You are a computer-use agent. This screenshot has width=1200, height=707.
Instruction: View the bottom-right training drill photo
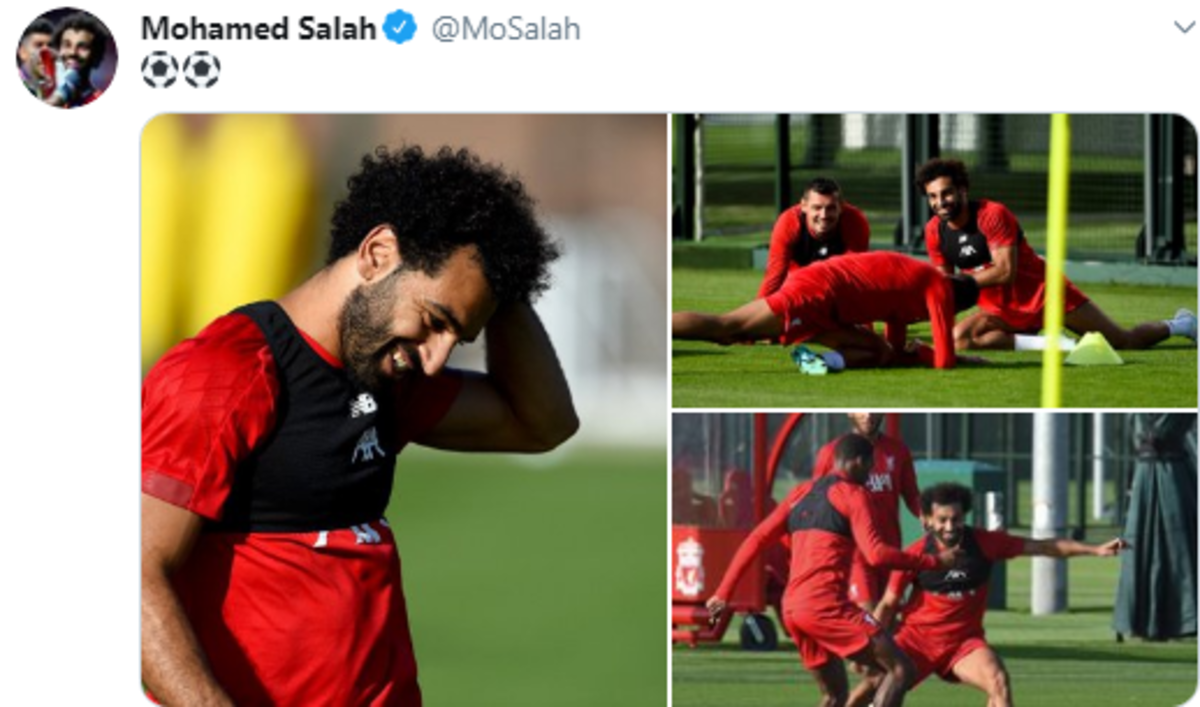point(934,560)
